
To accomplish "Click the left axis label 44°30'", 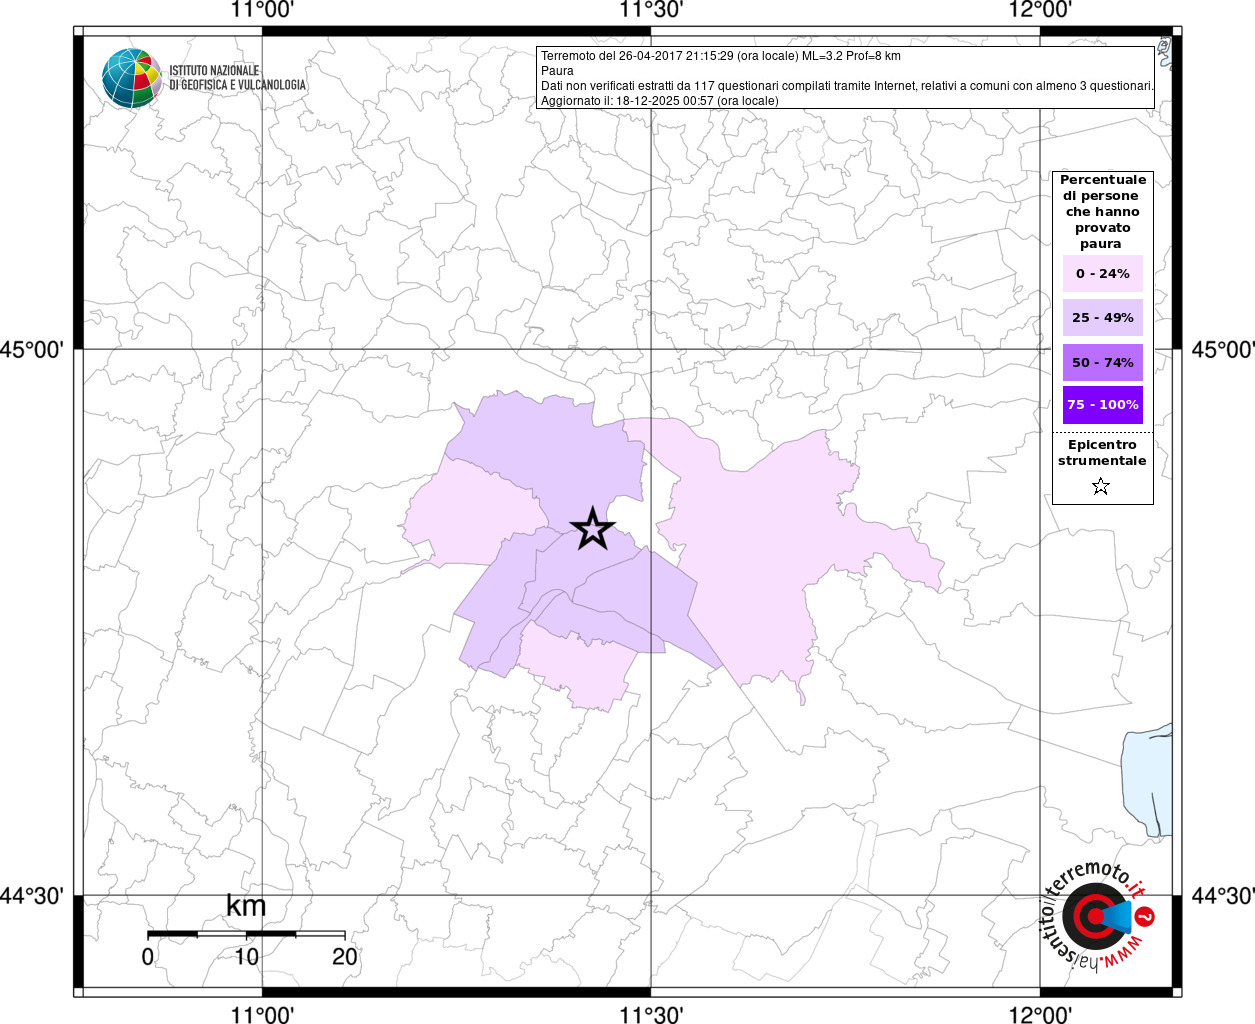I will pyautogui.click(x=32, y=896).
